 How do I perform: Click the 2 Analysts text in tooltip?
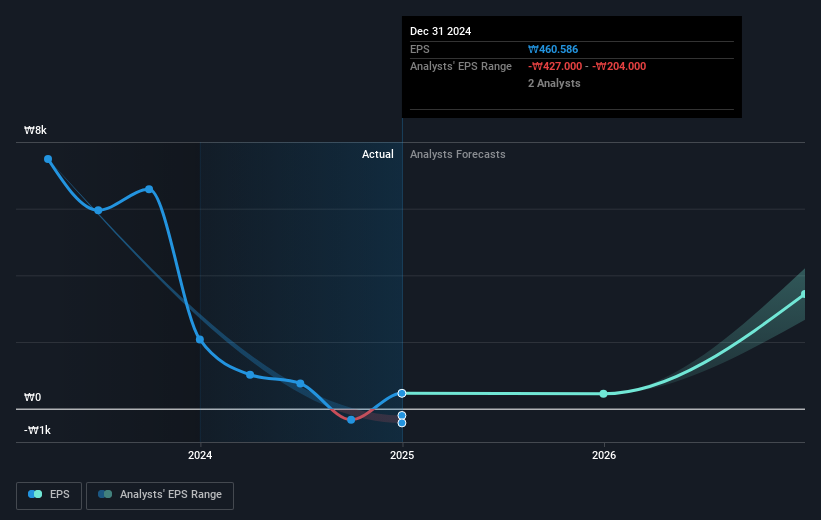click(x=554, y=83)
